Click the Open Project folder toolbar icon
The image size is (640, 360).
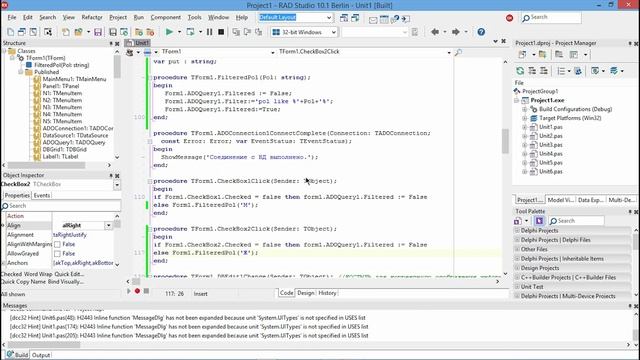(x=78, y=32)
